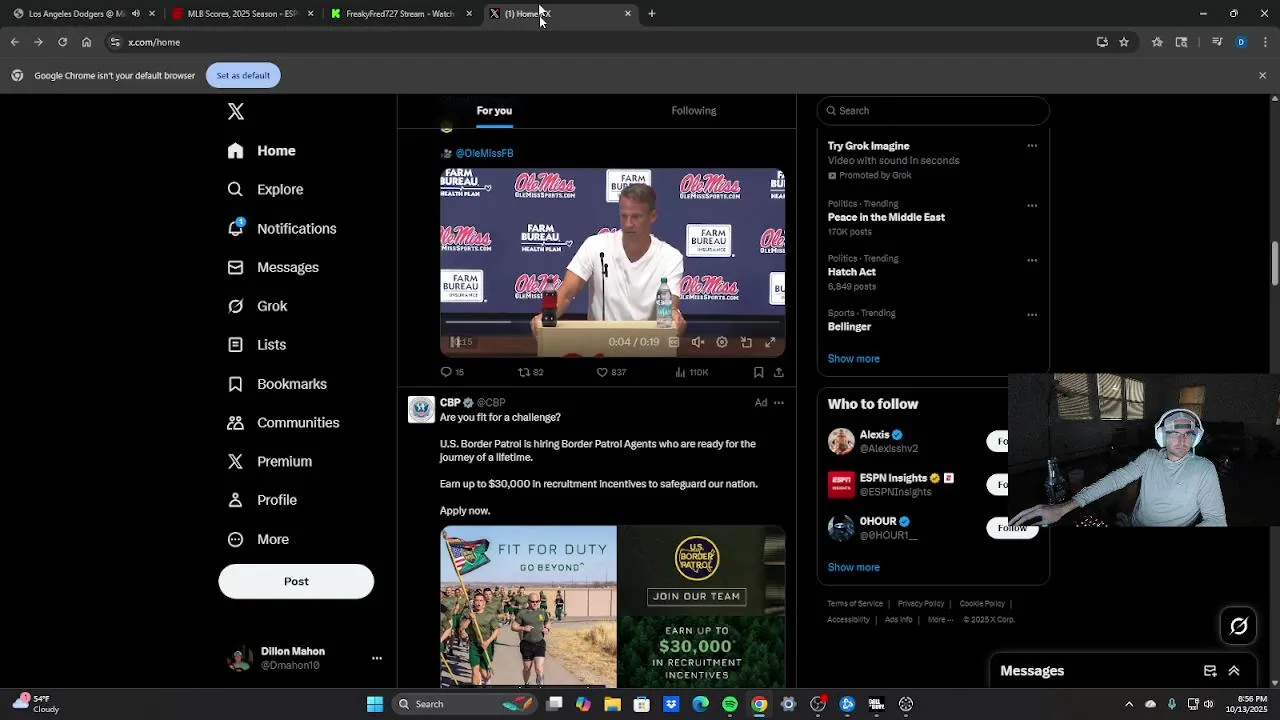Open Try Grok Imagine more options

[1032, 146]
